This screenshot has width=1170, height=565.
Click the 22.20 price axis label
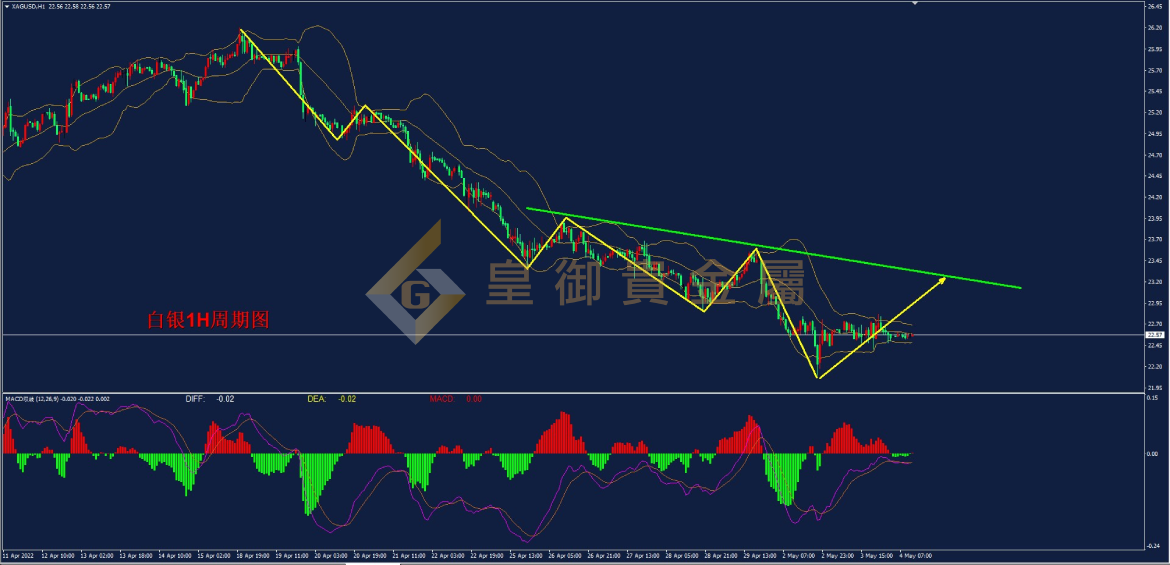click(1155, 366)
